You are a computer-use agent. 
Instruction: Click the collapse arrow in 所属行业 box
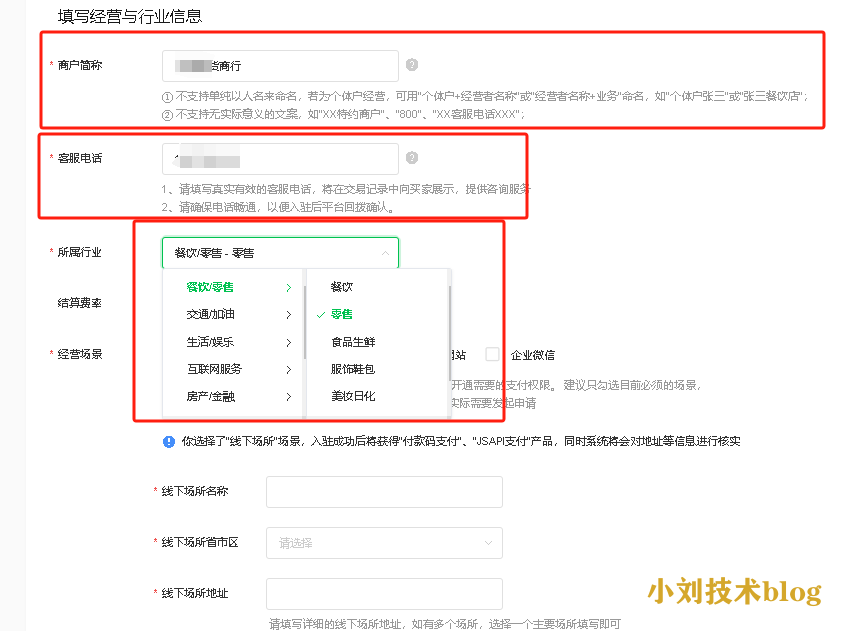coord(386,253)
